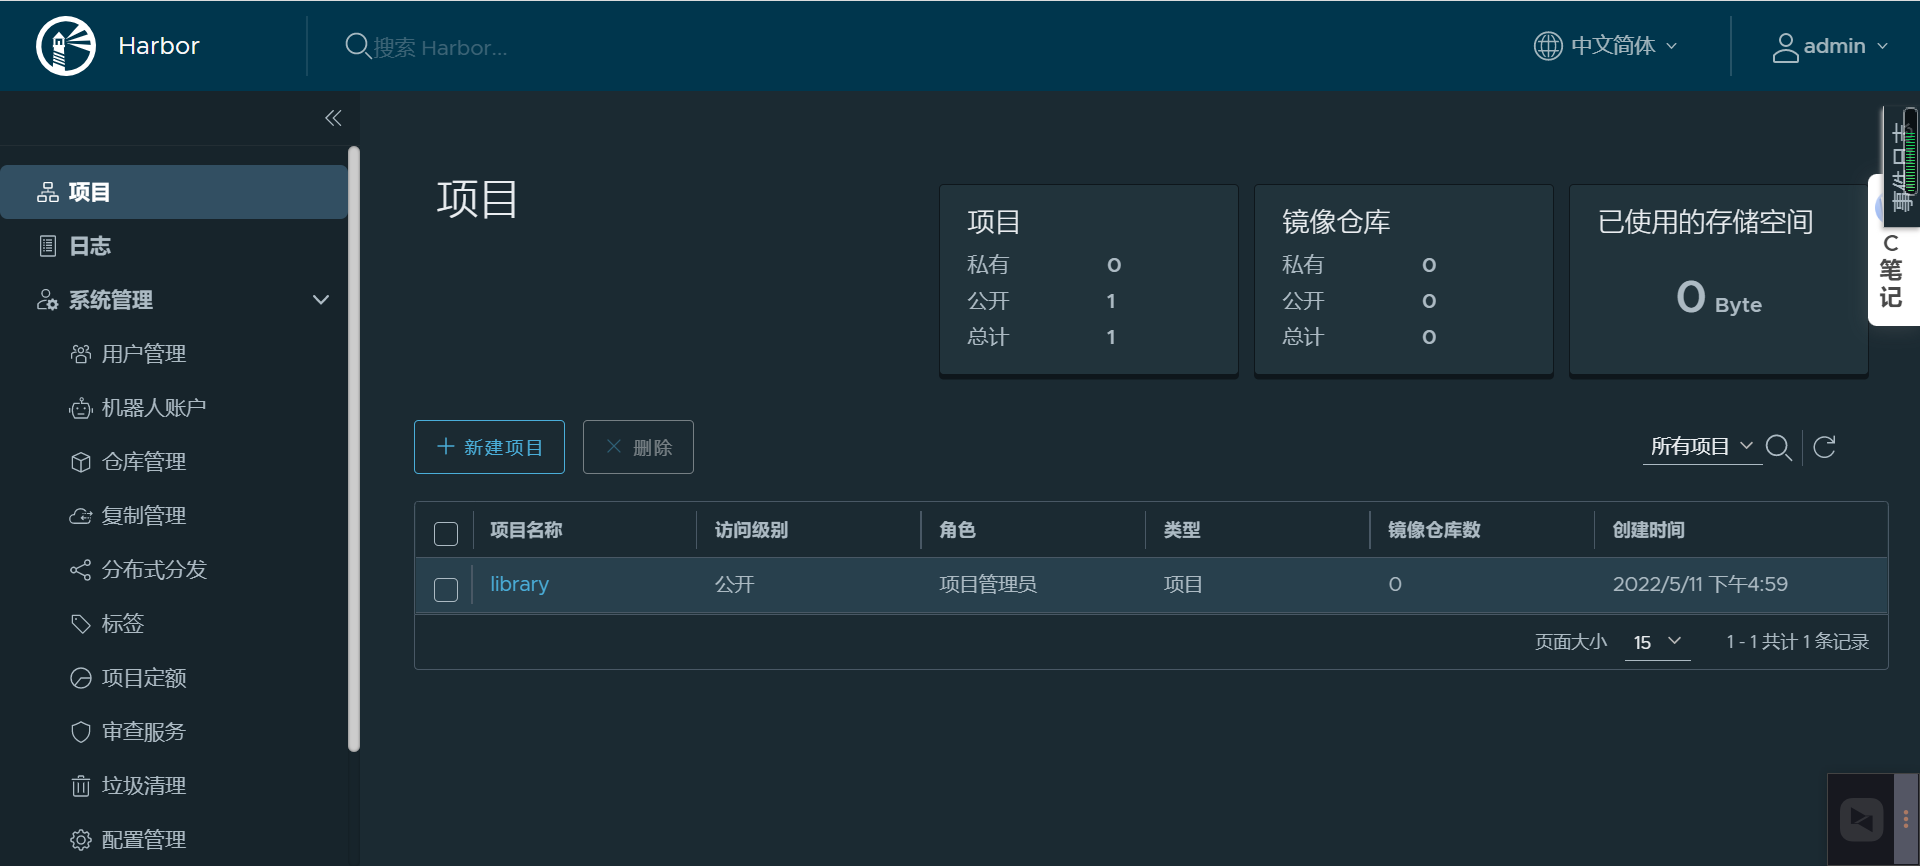The width and height of the screenshot is (1920, 866).
Task: Click the 分布式分发 share icon
Action: 81,570
